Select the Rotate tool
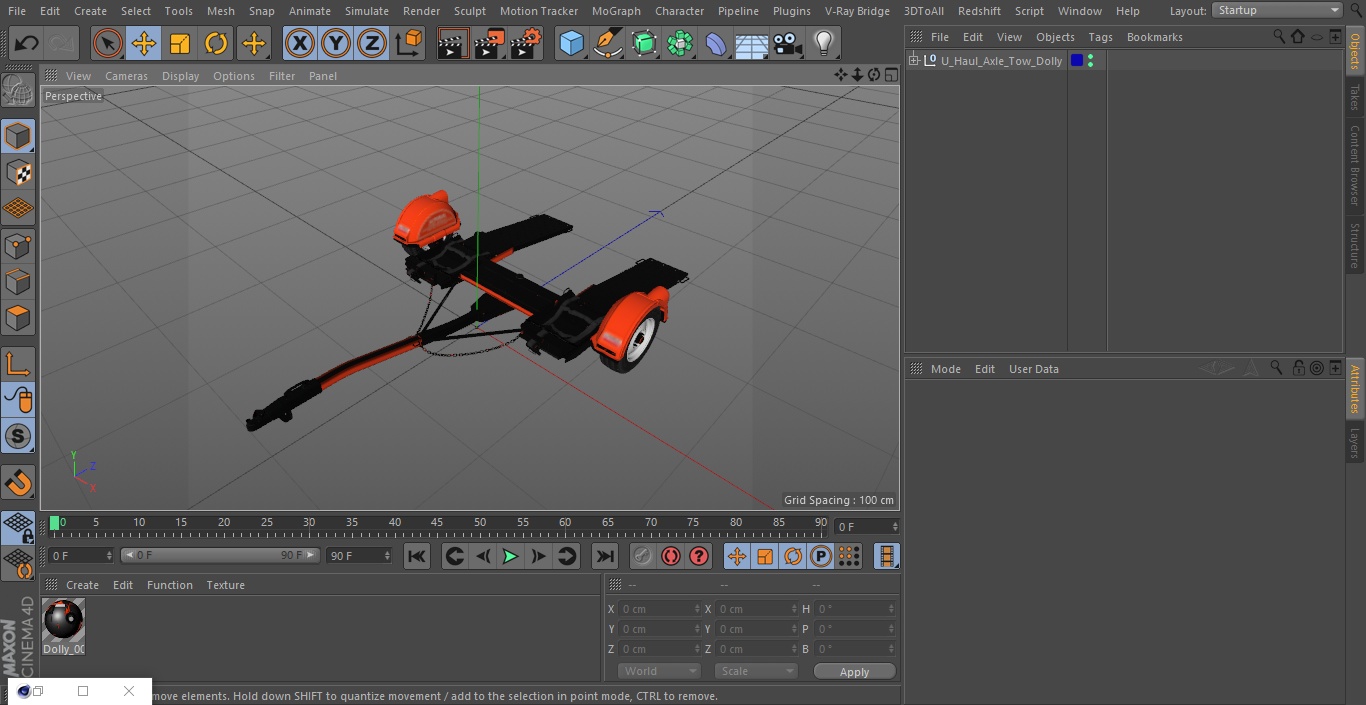 pos(216,43)
